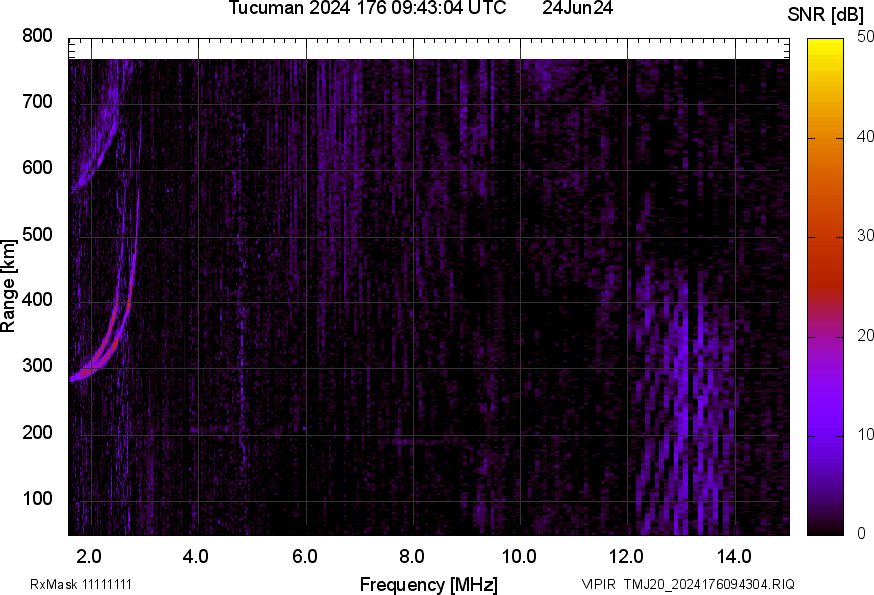
Task: Click the 24Jun24 date label
Action: point(578,9)
